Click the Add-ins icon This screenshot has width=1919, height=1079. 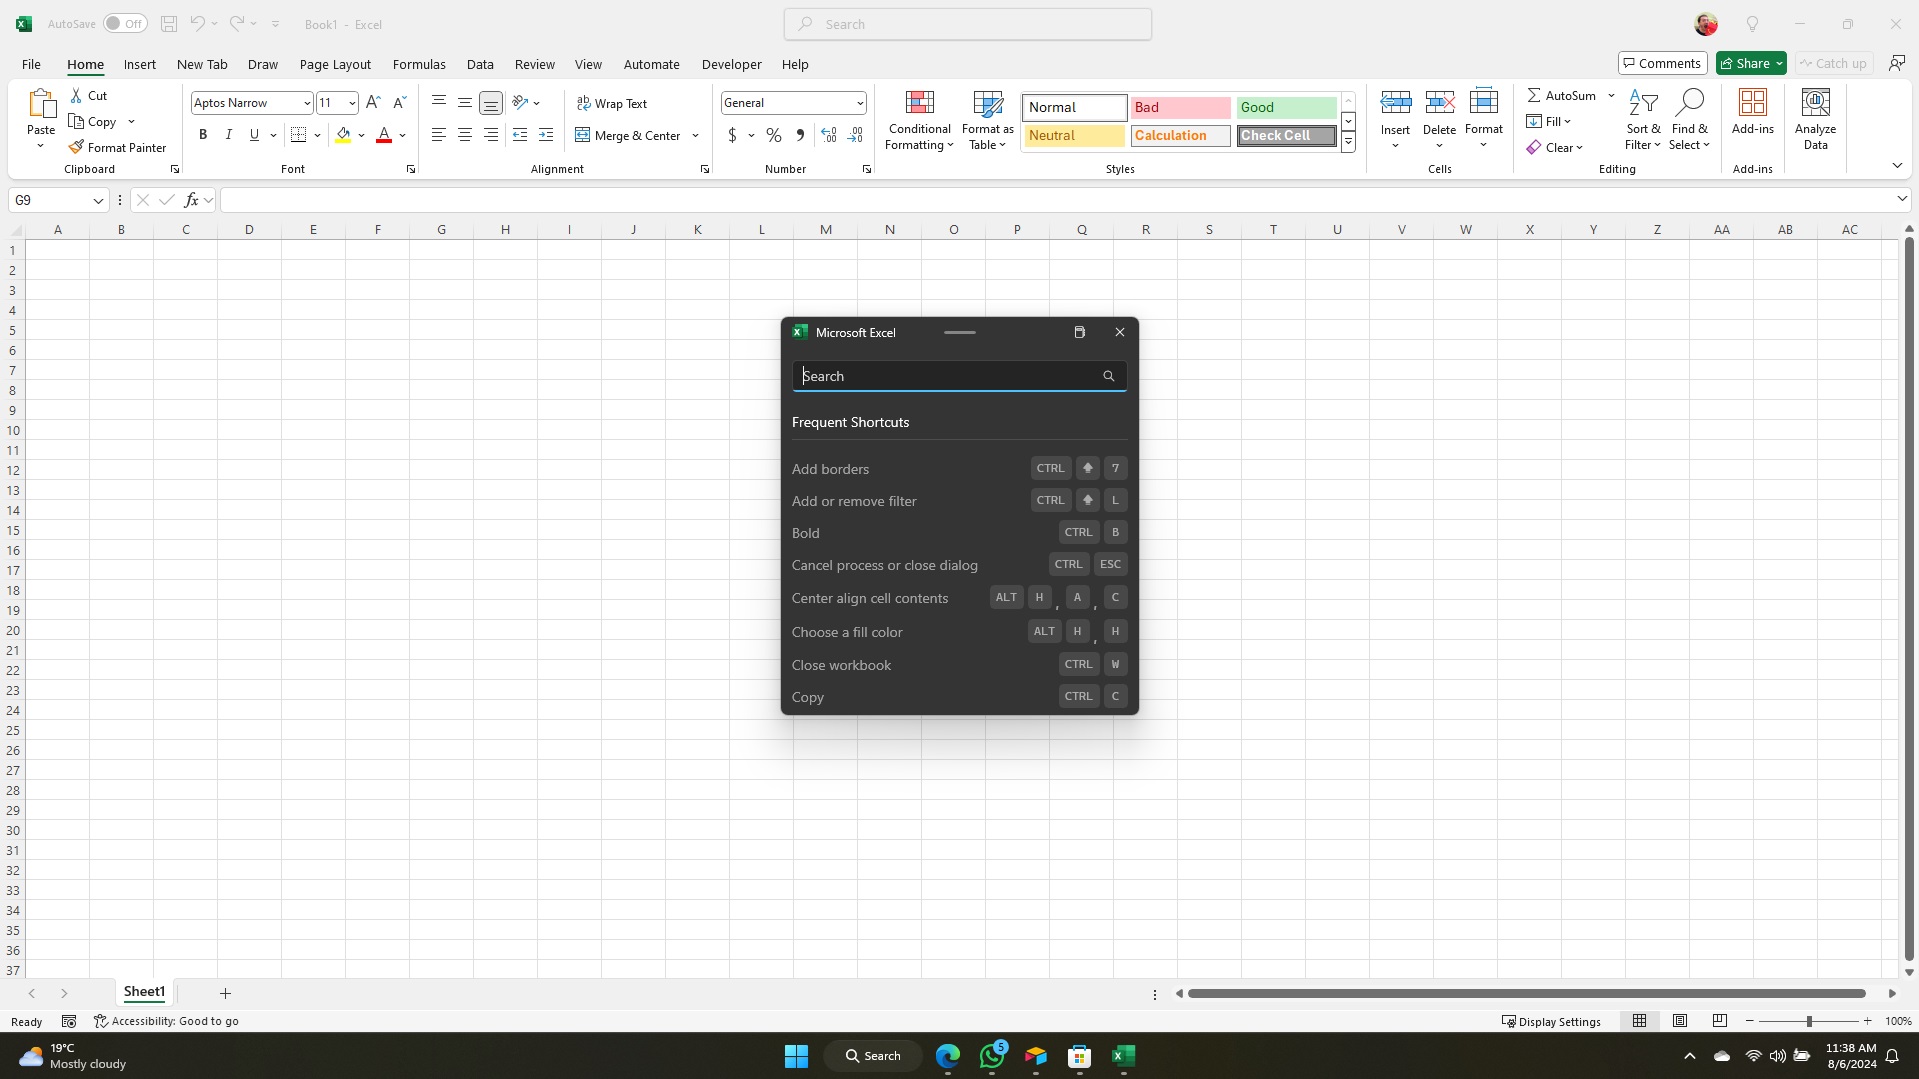1753,102
